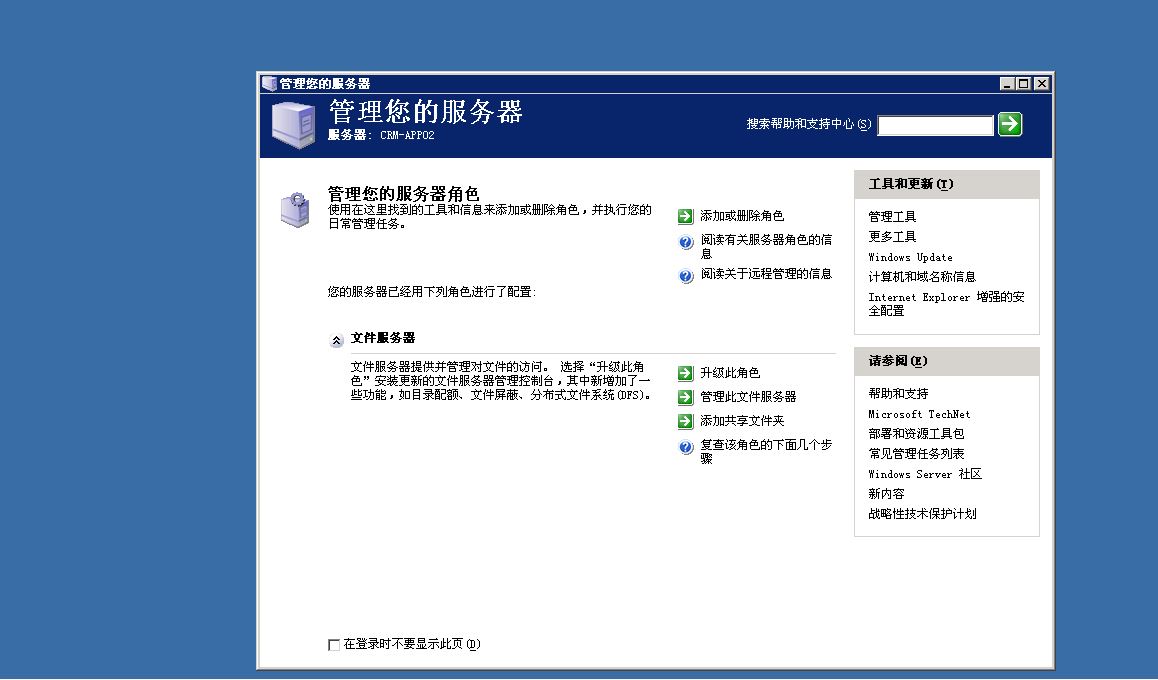The height and width of the screenshot is (680, 1158).
Task: Choose 添加共享文件夹 link
Action: (x=742, y=421)
